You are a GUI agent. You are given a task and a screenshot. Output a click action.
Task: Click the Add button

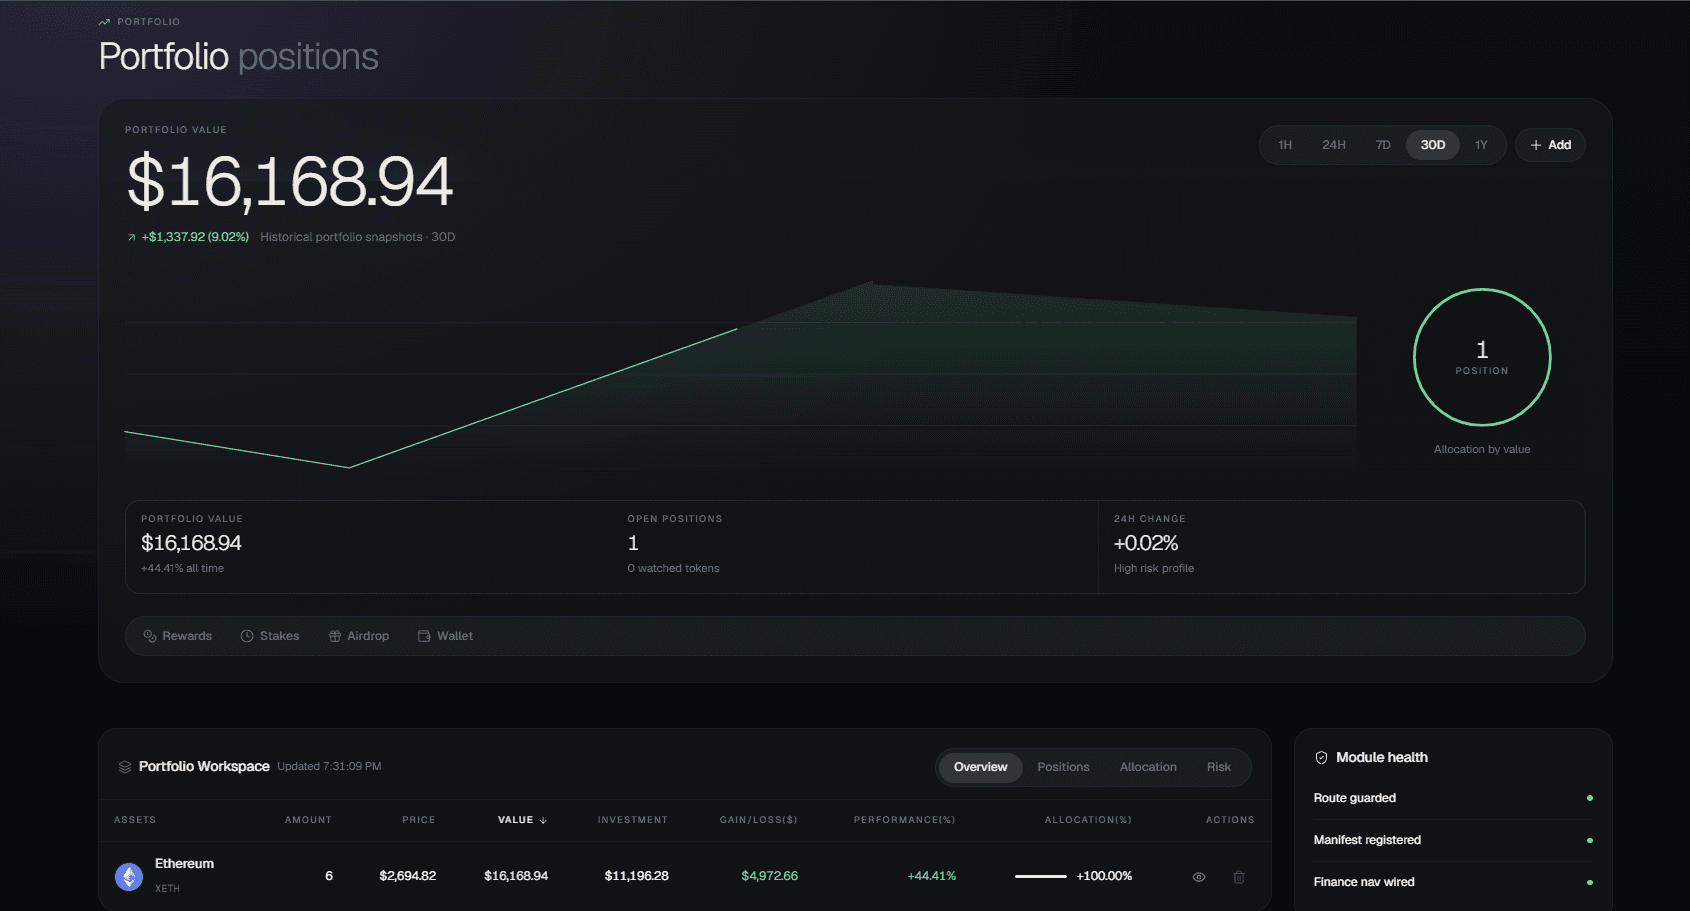point(1550,145)
